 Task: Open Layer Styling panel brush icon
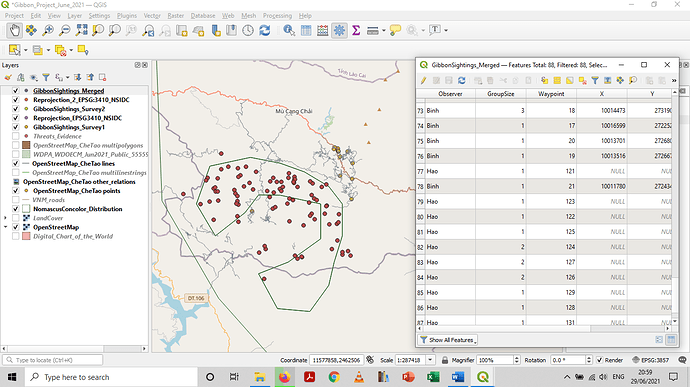click(x=8, y=77)
